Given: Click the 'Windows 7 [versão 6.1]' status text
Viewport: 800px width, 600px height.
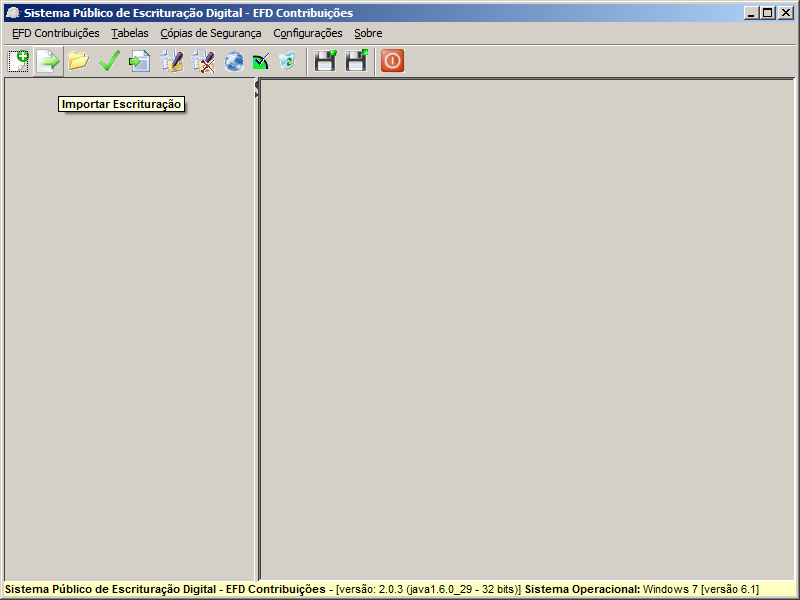Looking at the screenshot, I should click(x=701, y=589).
